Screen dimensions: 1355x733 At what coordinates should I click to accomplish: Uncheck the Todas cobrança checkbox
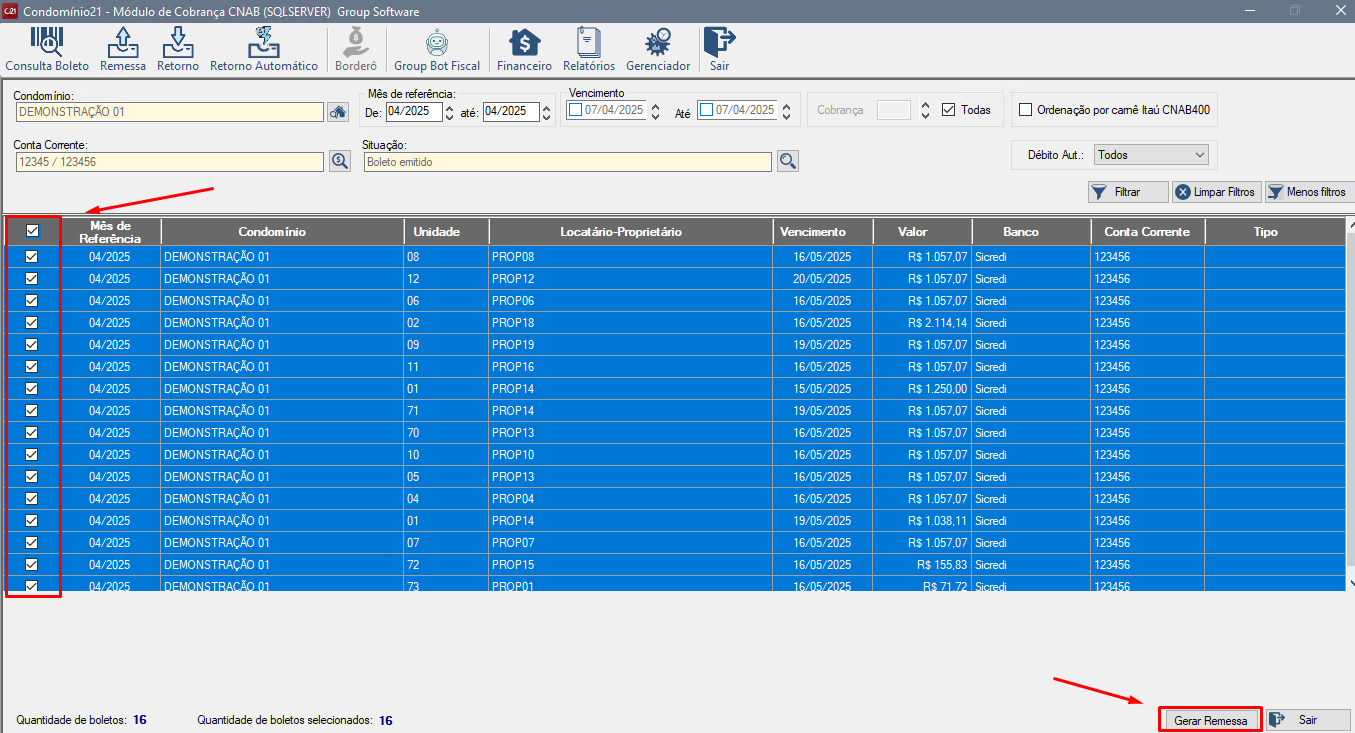[x=949, y=110]
